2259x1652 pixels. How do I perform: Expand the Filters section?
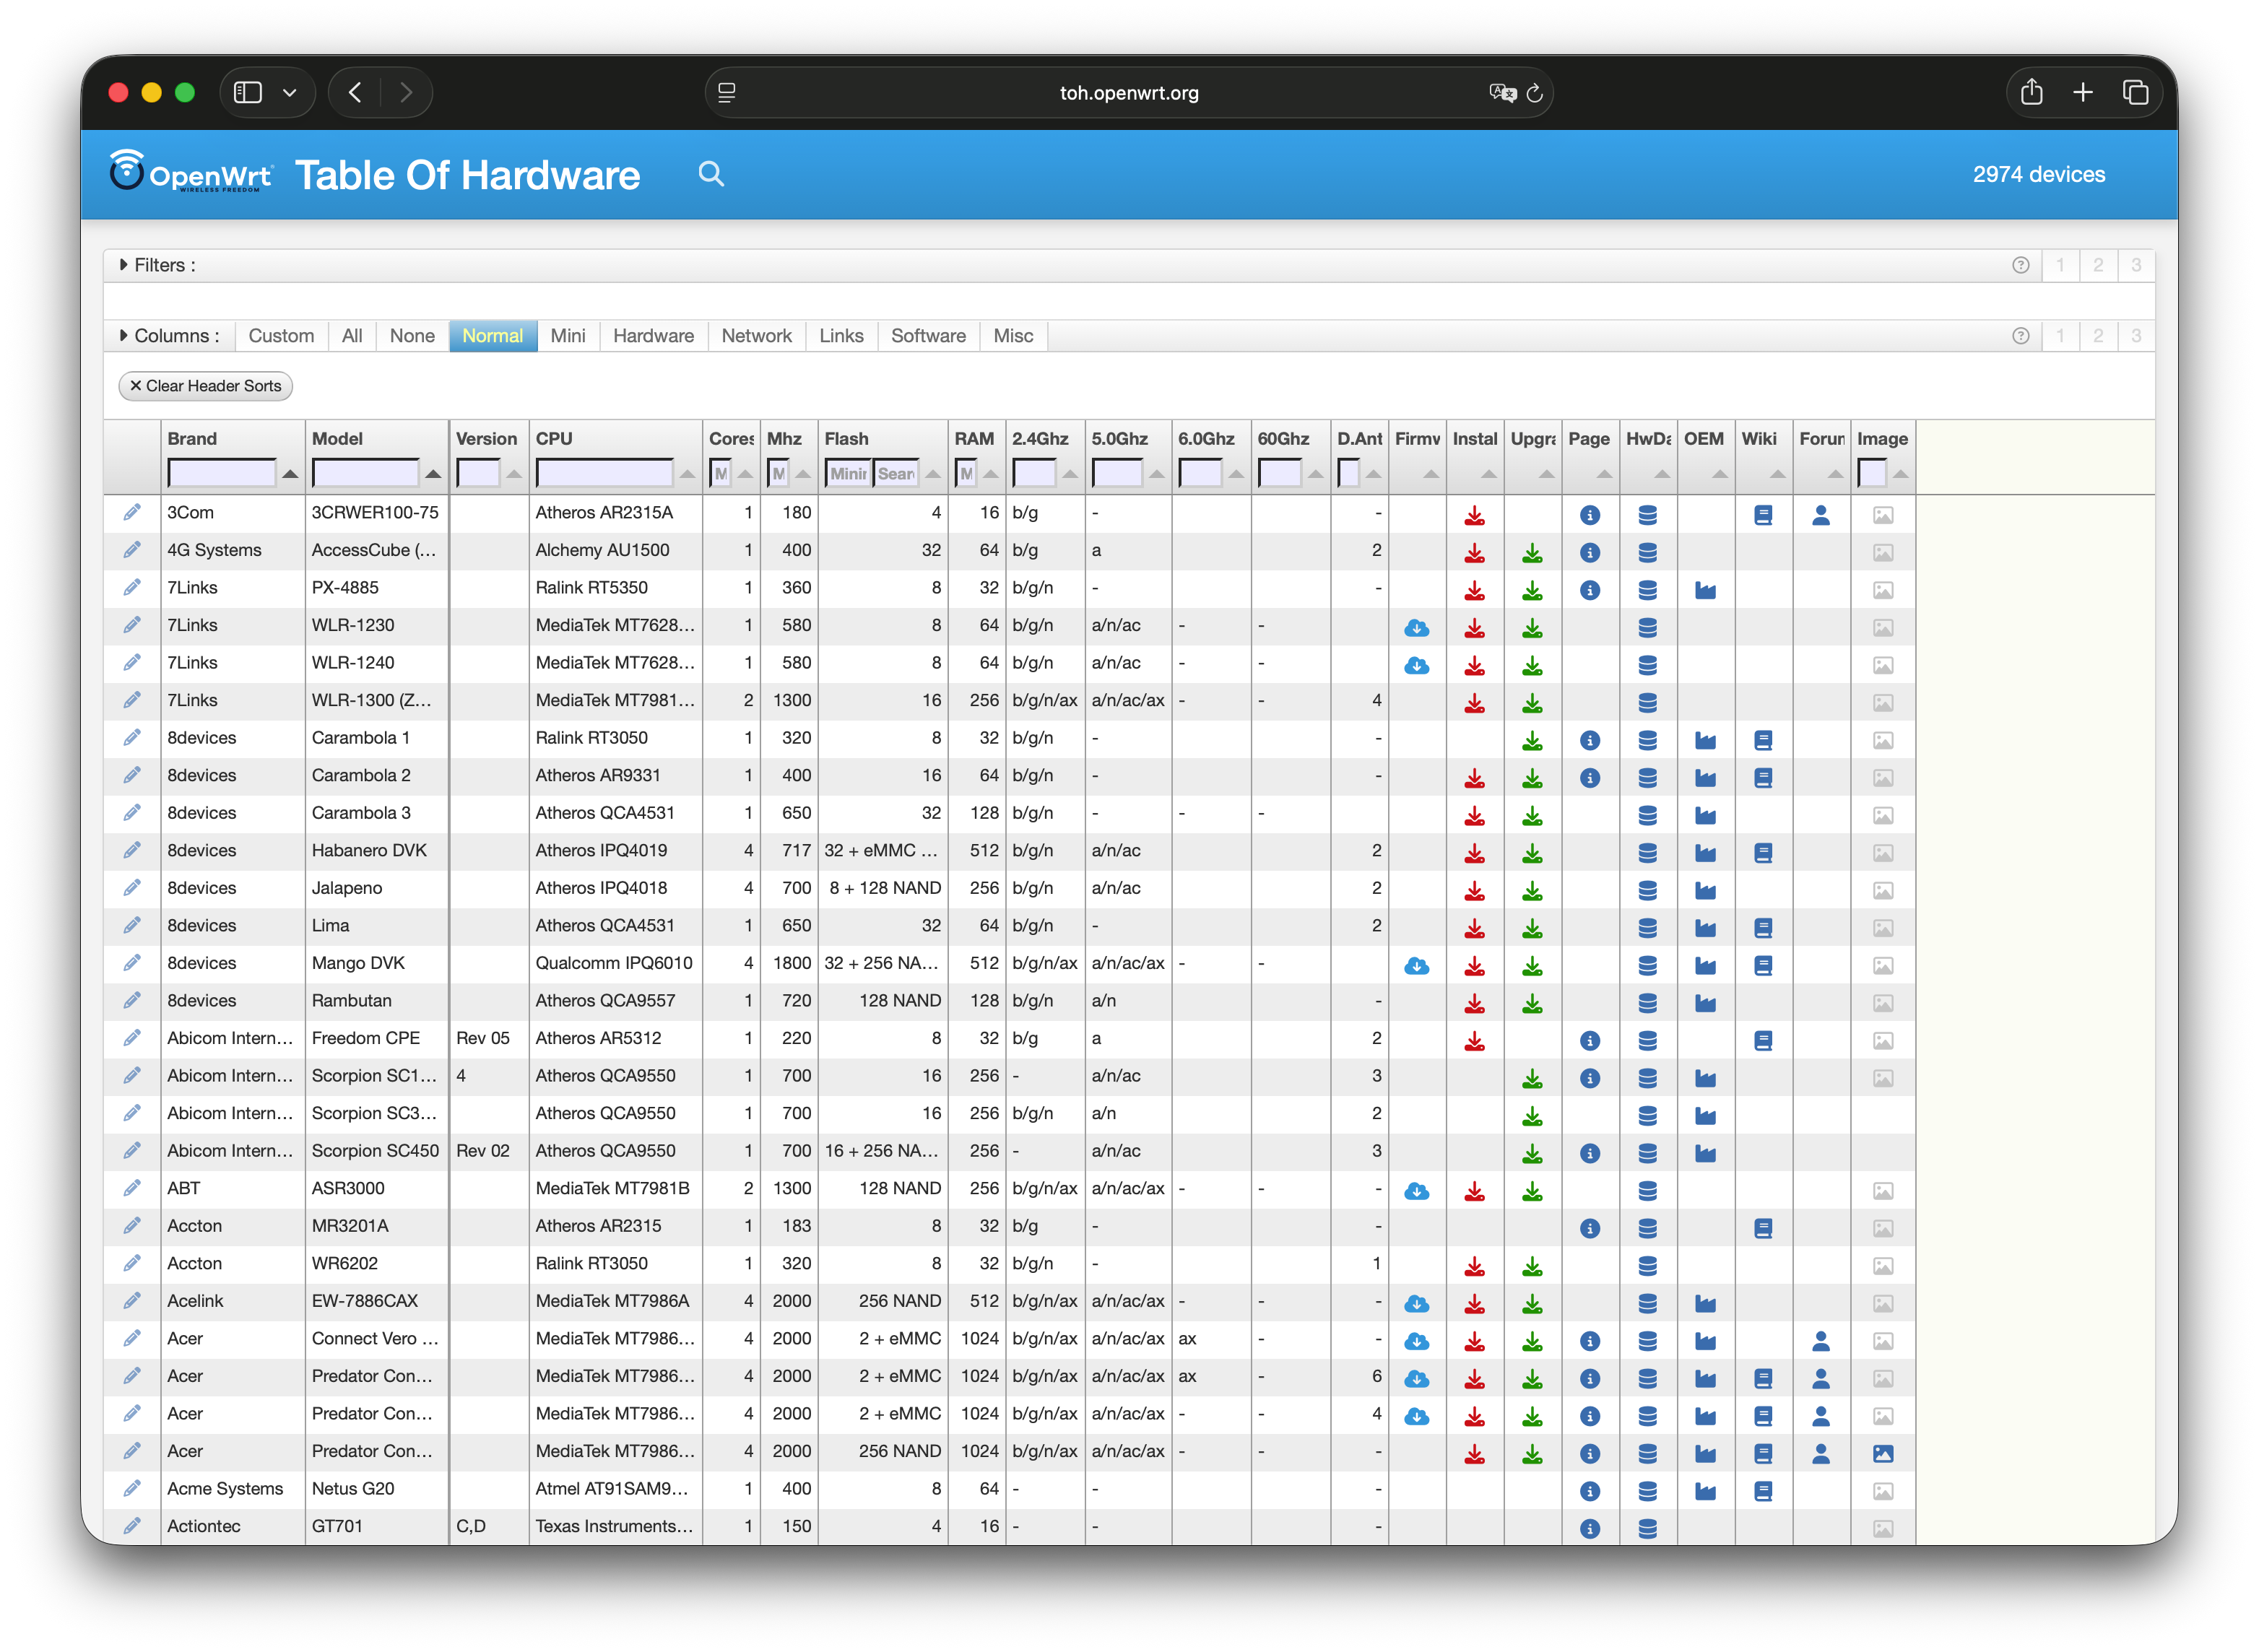pyautogui.click(x=124, y=265)
